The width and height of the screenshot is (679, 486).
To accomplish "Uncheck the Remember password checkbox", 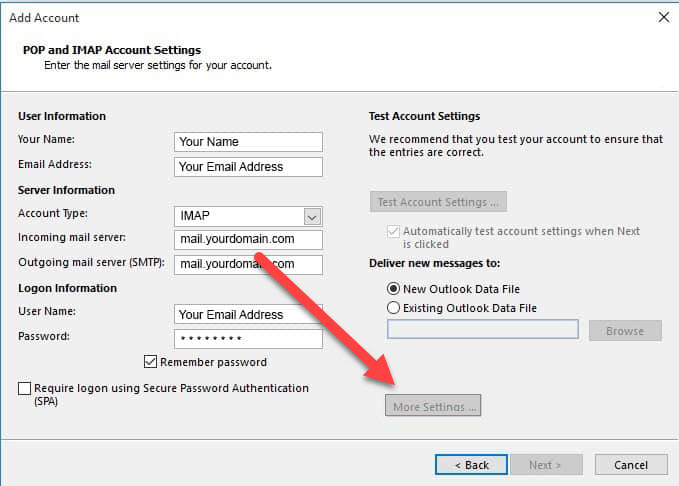I will [150, 362].
